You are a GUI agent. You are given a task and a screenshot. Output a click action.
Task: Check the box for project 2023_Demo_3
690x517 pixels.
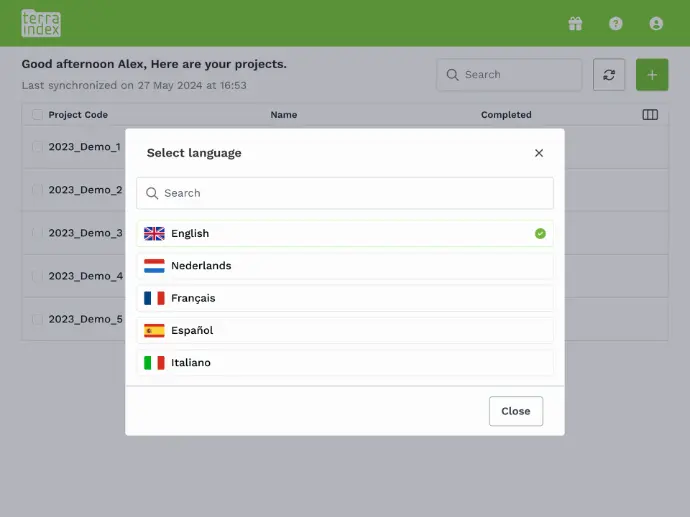click(38, 233)
